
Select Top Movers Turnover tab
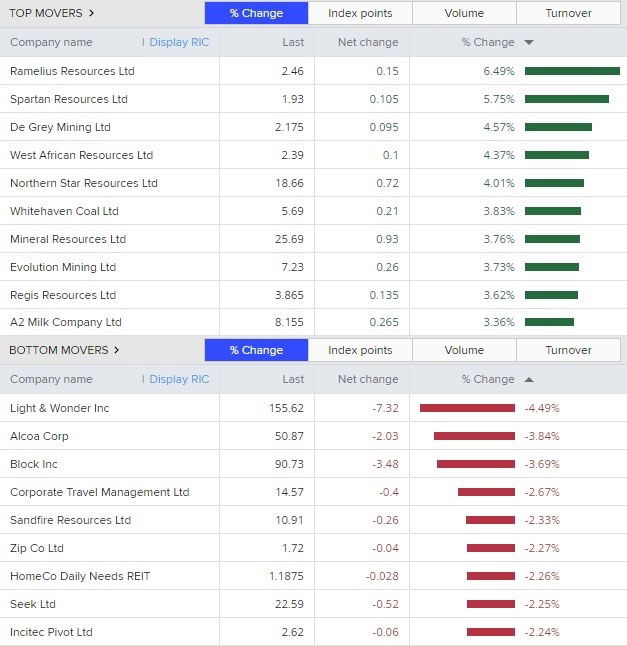click(569, 13)
